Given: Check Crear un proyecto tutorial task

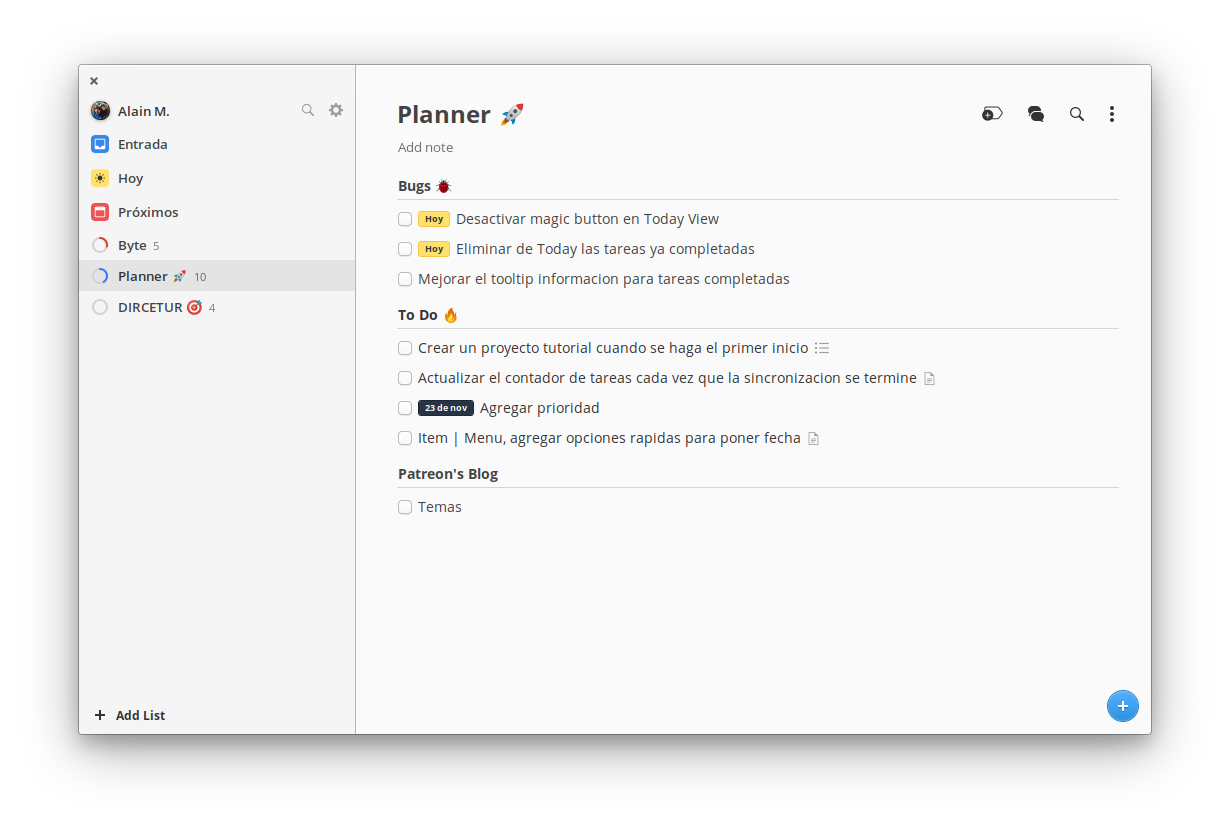Looking at the screenshot, I should tap(405, 348).
